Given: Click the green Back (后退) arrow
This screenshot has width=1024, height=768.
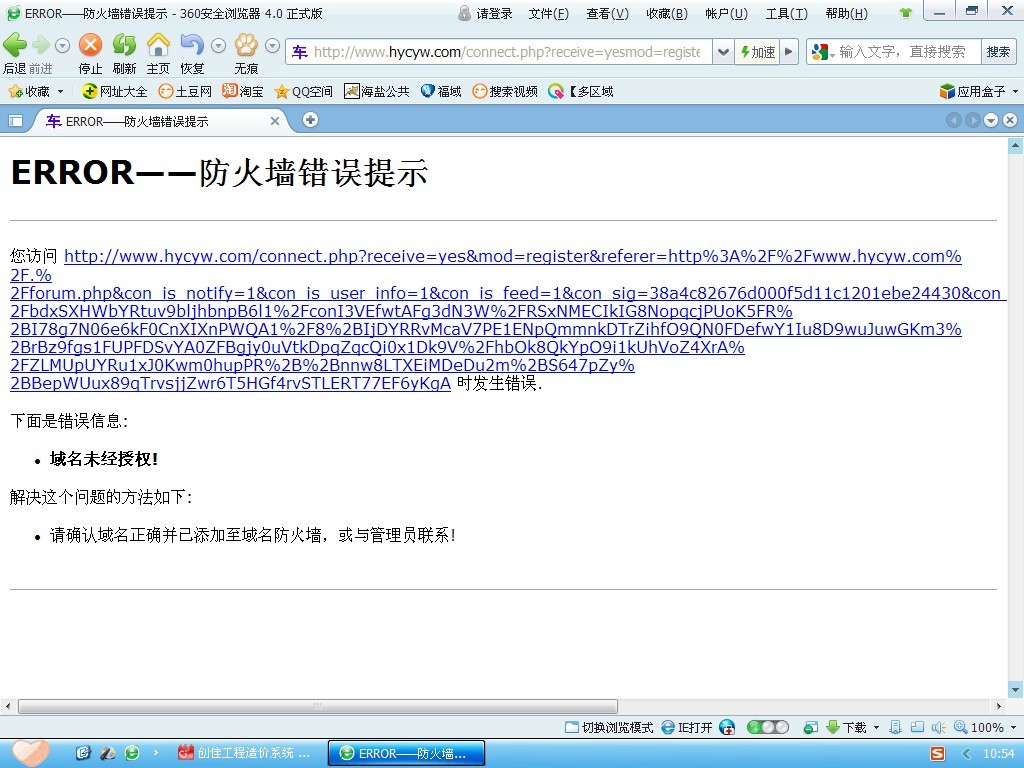Looking at the screenshot, I should tap(15, 45).
